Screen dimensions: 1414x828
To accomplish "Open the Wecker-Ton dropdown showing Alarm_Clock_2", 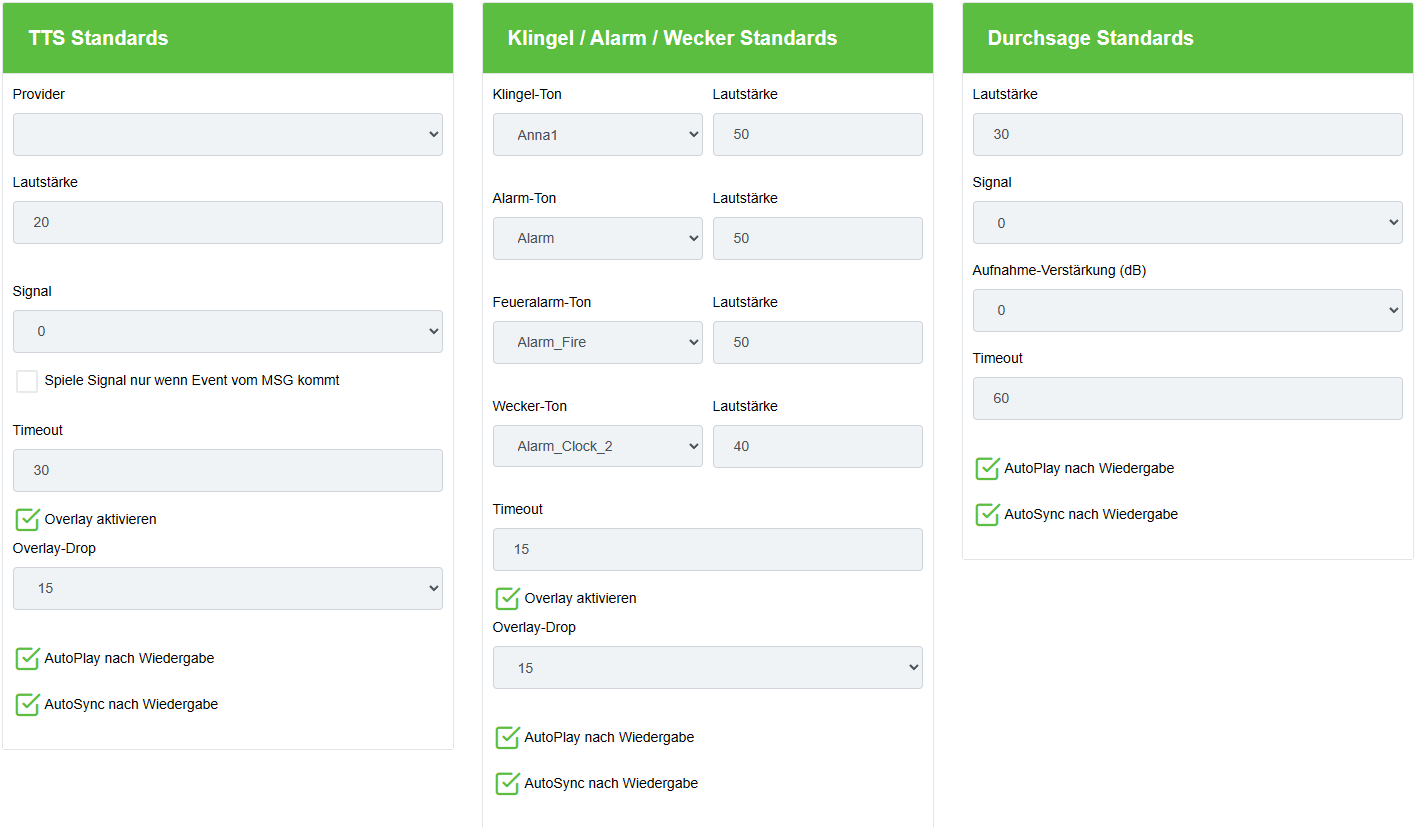I will point(597,447).
